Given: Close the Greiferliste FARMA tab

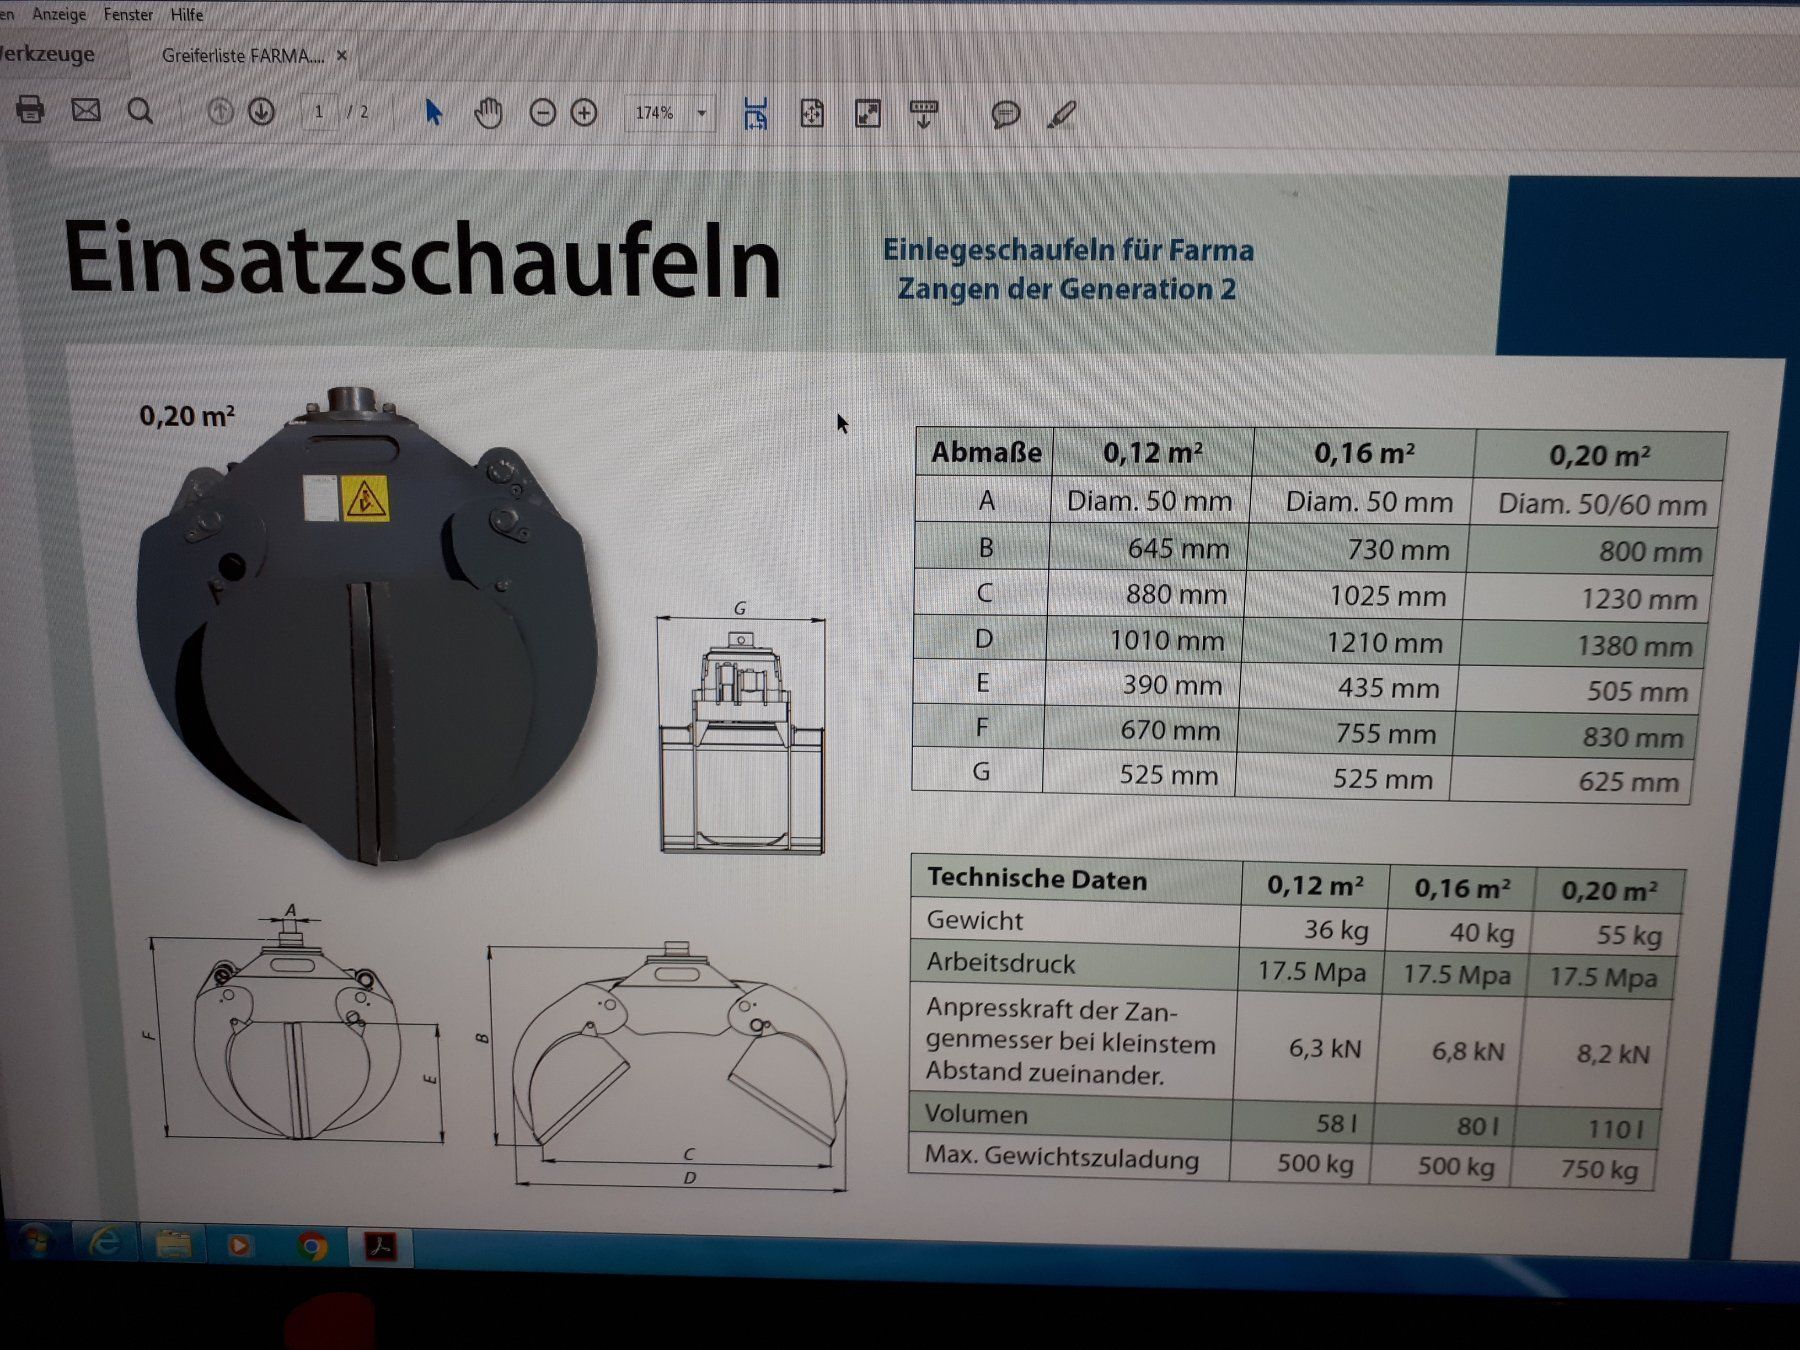Looking at the screenshot, I should click(x=342, y=56).
